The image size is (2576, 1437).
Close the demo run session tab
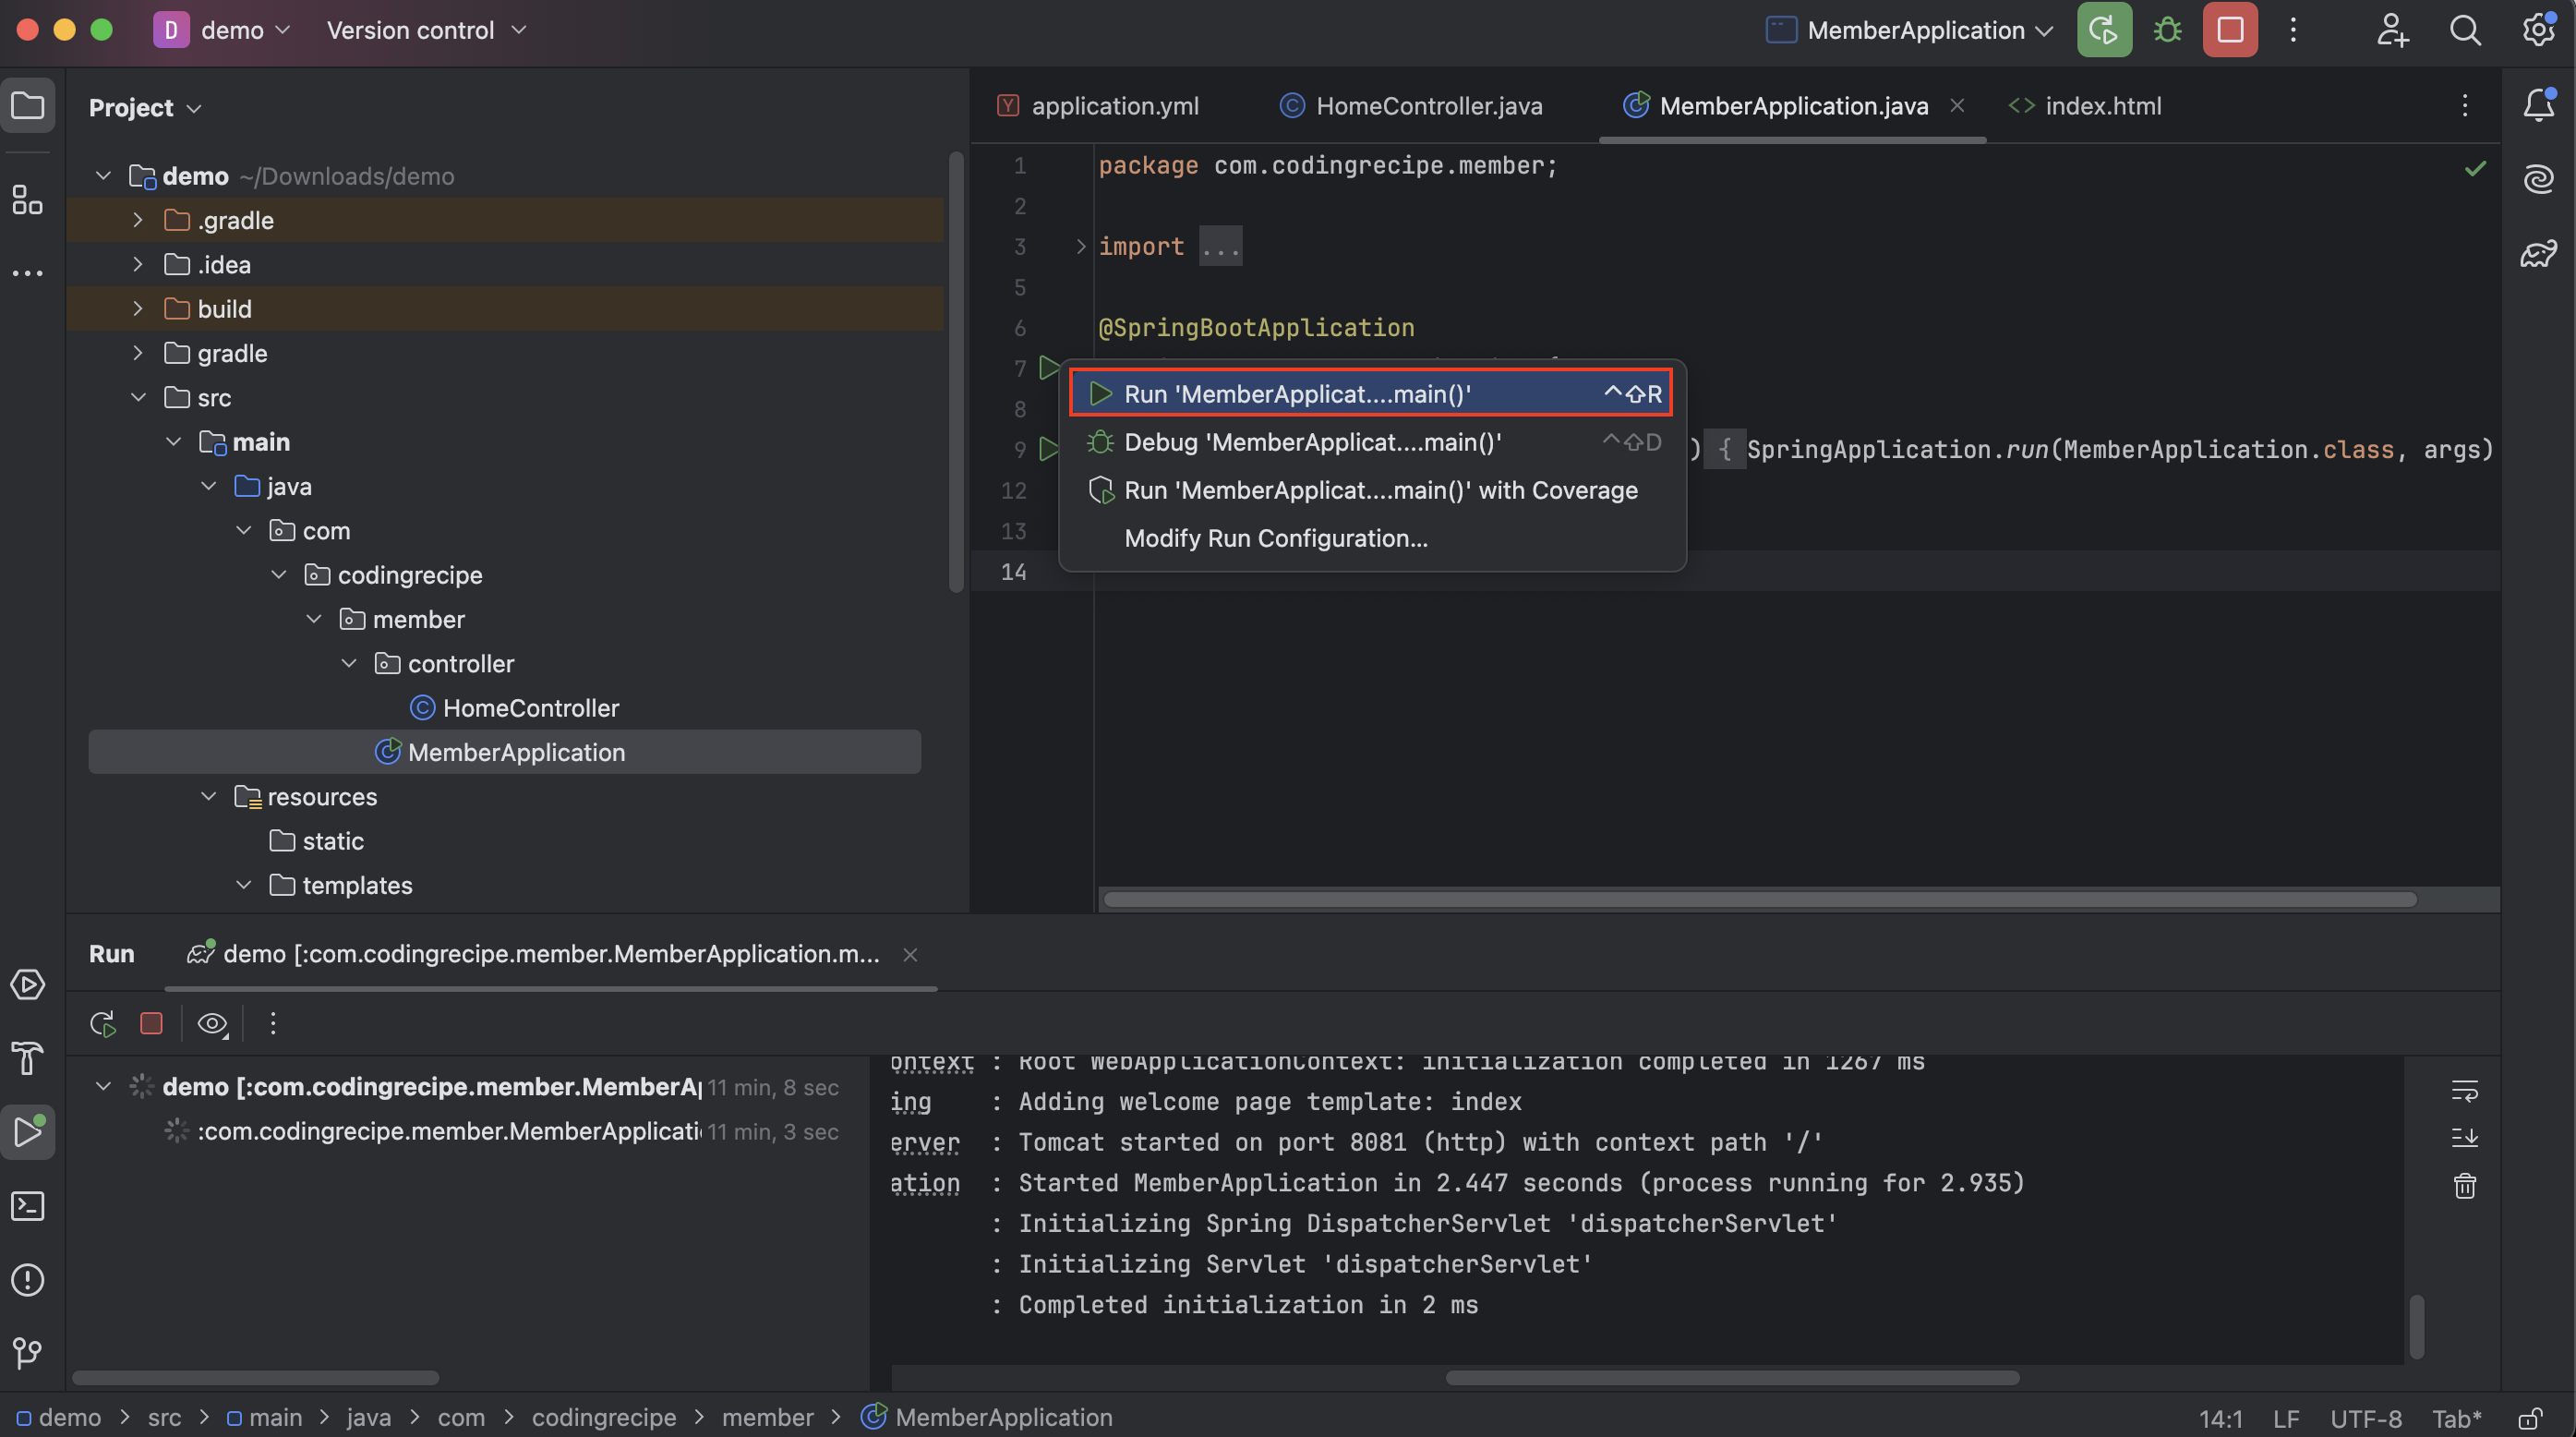point(910,954)
